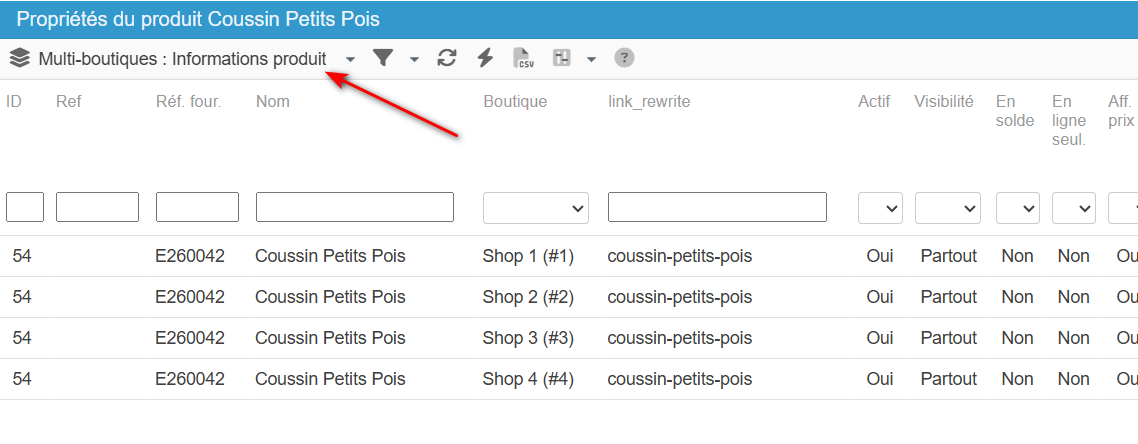Click the Multi-boutiques layers icon
This screenshot has width=1138, height=444.
20,59
